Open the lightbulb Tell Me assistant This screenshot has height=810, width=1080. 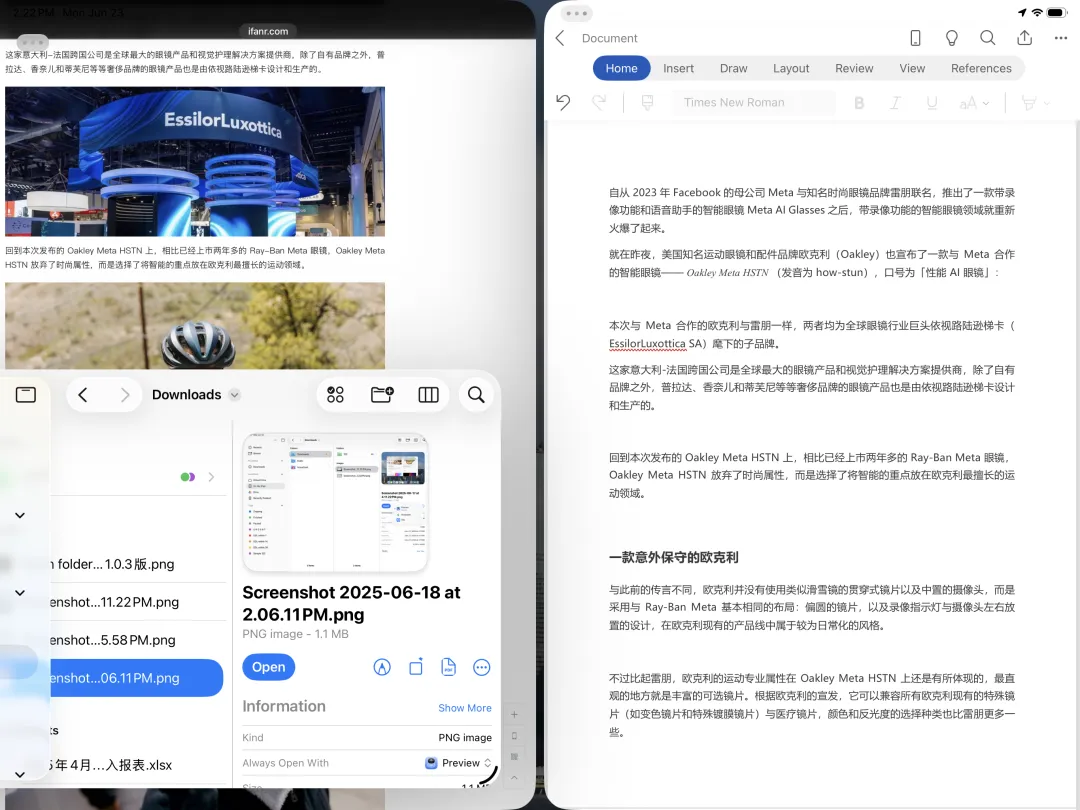click(952, 38)
